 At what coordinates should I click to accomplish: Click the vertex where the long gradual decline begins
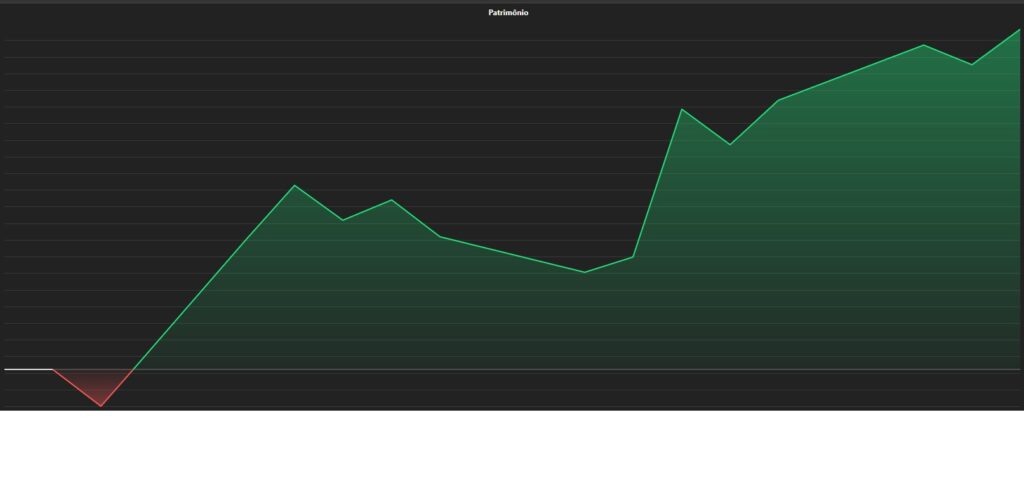click(440, 236)
